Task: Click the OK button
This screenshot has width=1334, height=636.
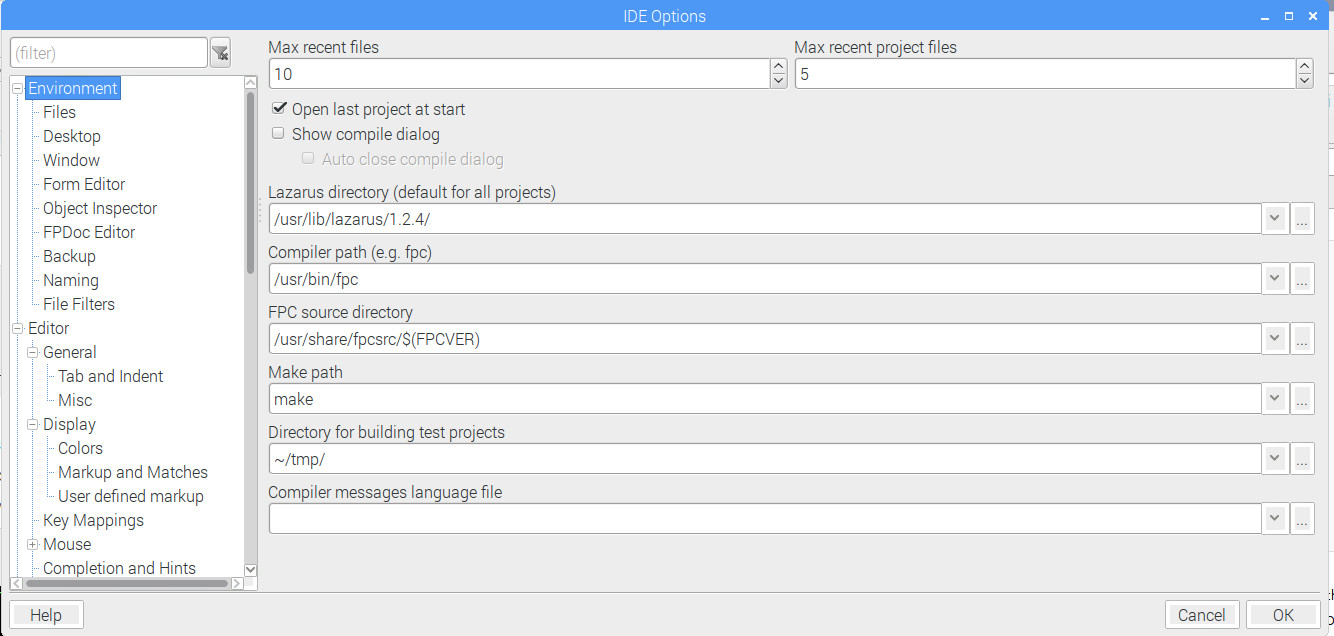Action: (x=1283, y=615)
